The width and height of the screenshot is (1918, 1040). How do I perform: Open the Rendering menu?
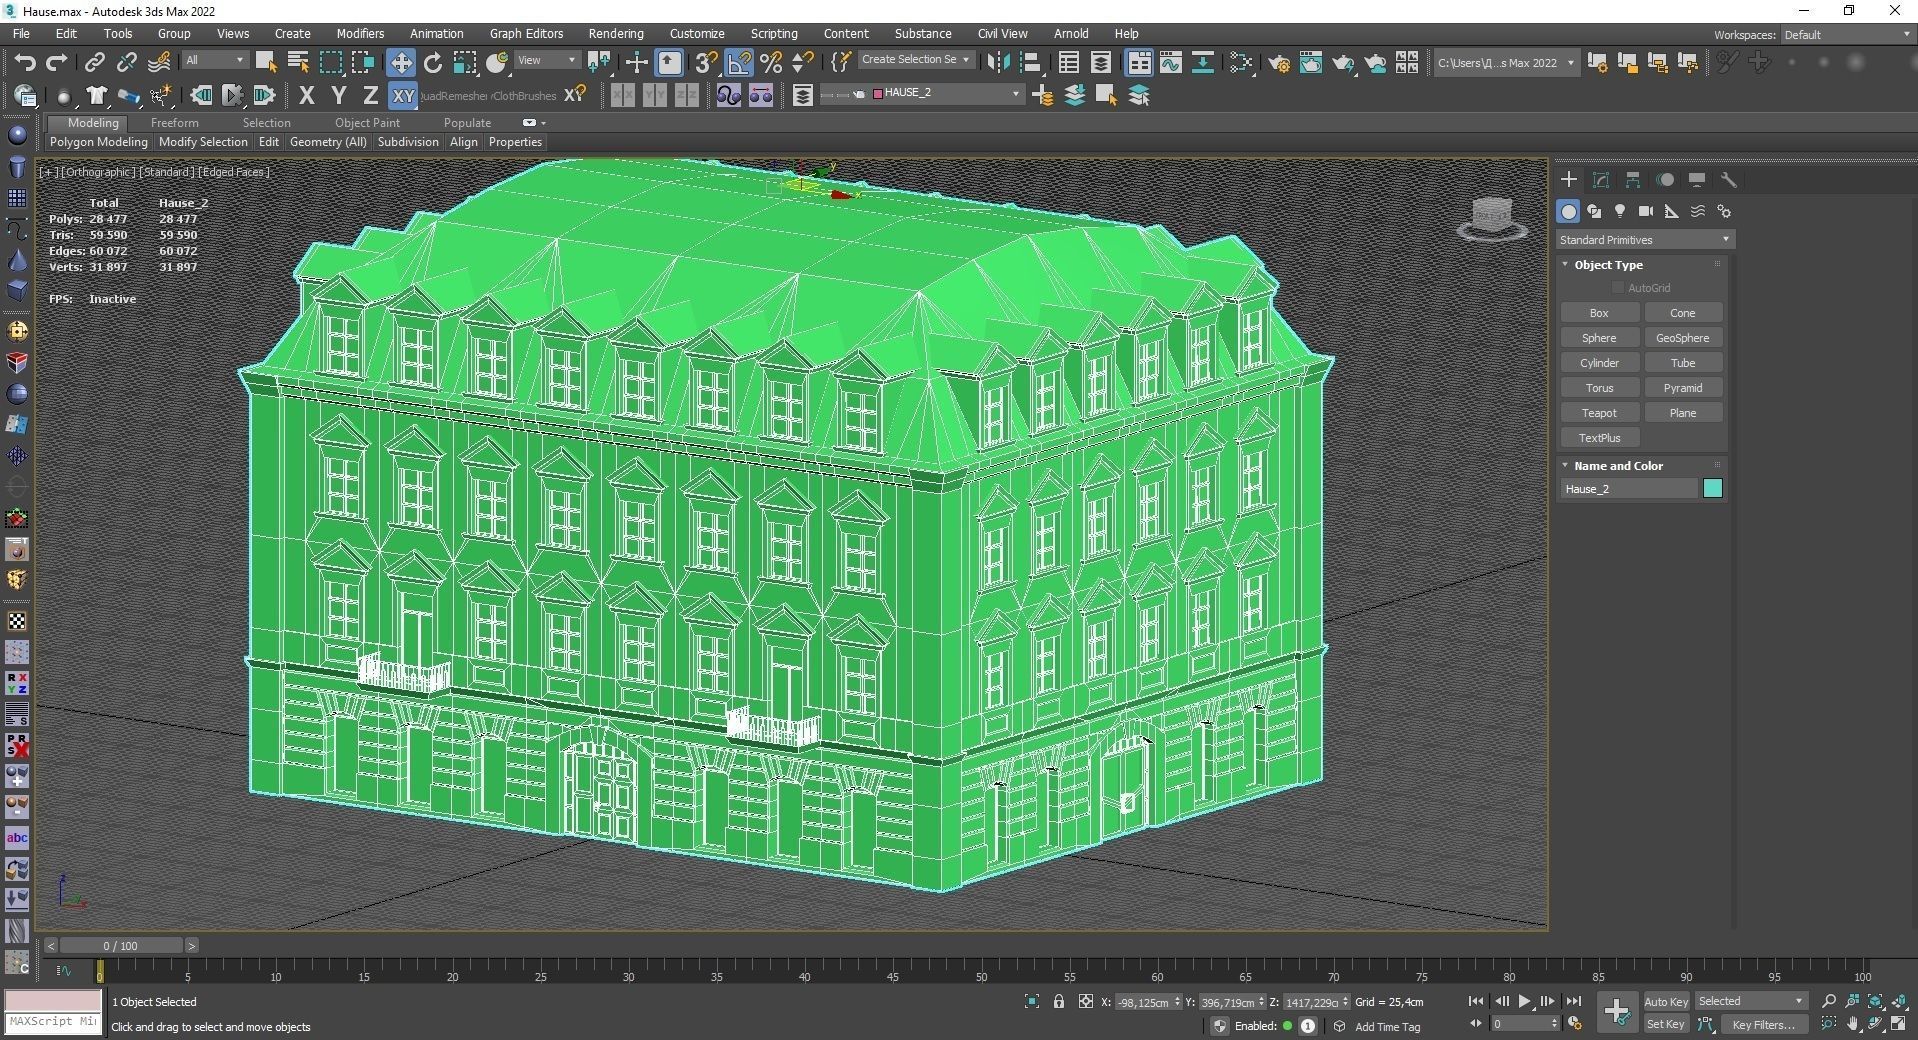(x=616, y=33)
